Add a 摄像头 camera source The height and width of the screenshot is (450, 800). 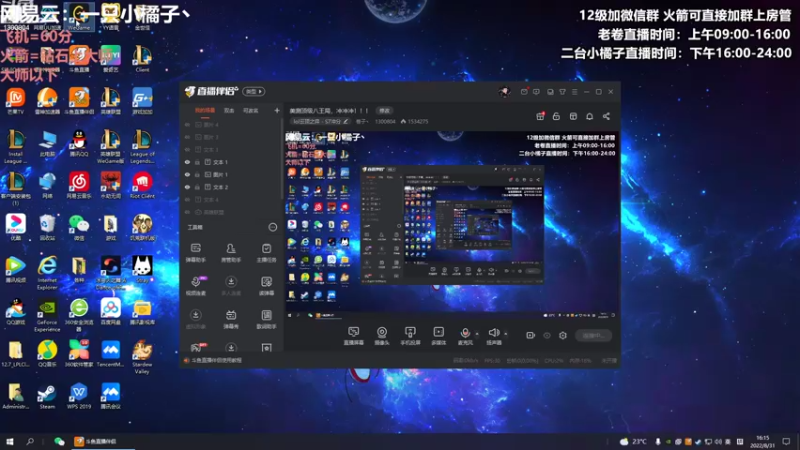(382, 336)
